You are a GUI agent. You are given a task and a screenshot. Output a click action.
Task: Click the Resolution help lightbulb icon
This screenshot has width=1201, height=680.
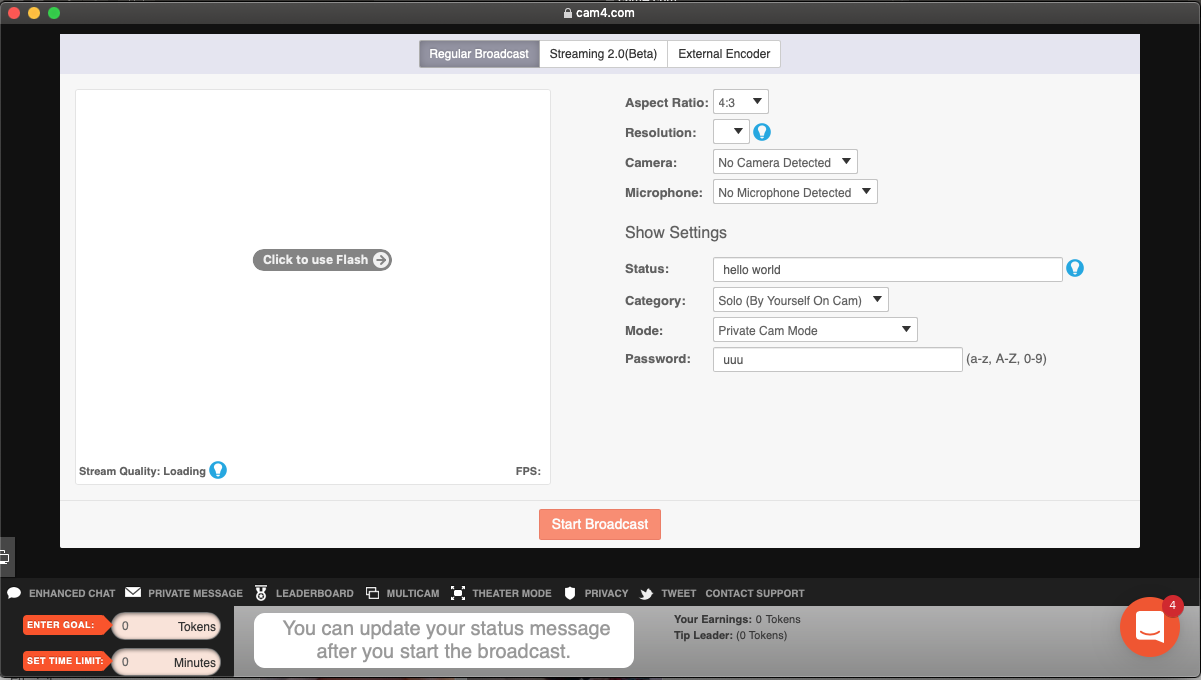tap(762, 132)
